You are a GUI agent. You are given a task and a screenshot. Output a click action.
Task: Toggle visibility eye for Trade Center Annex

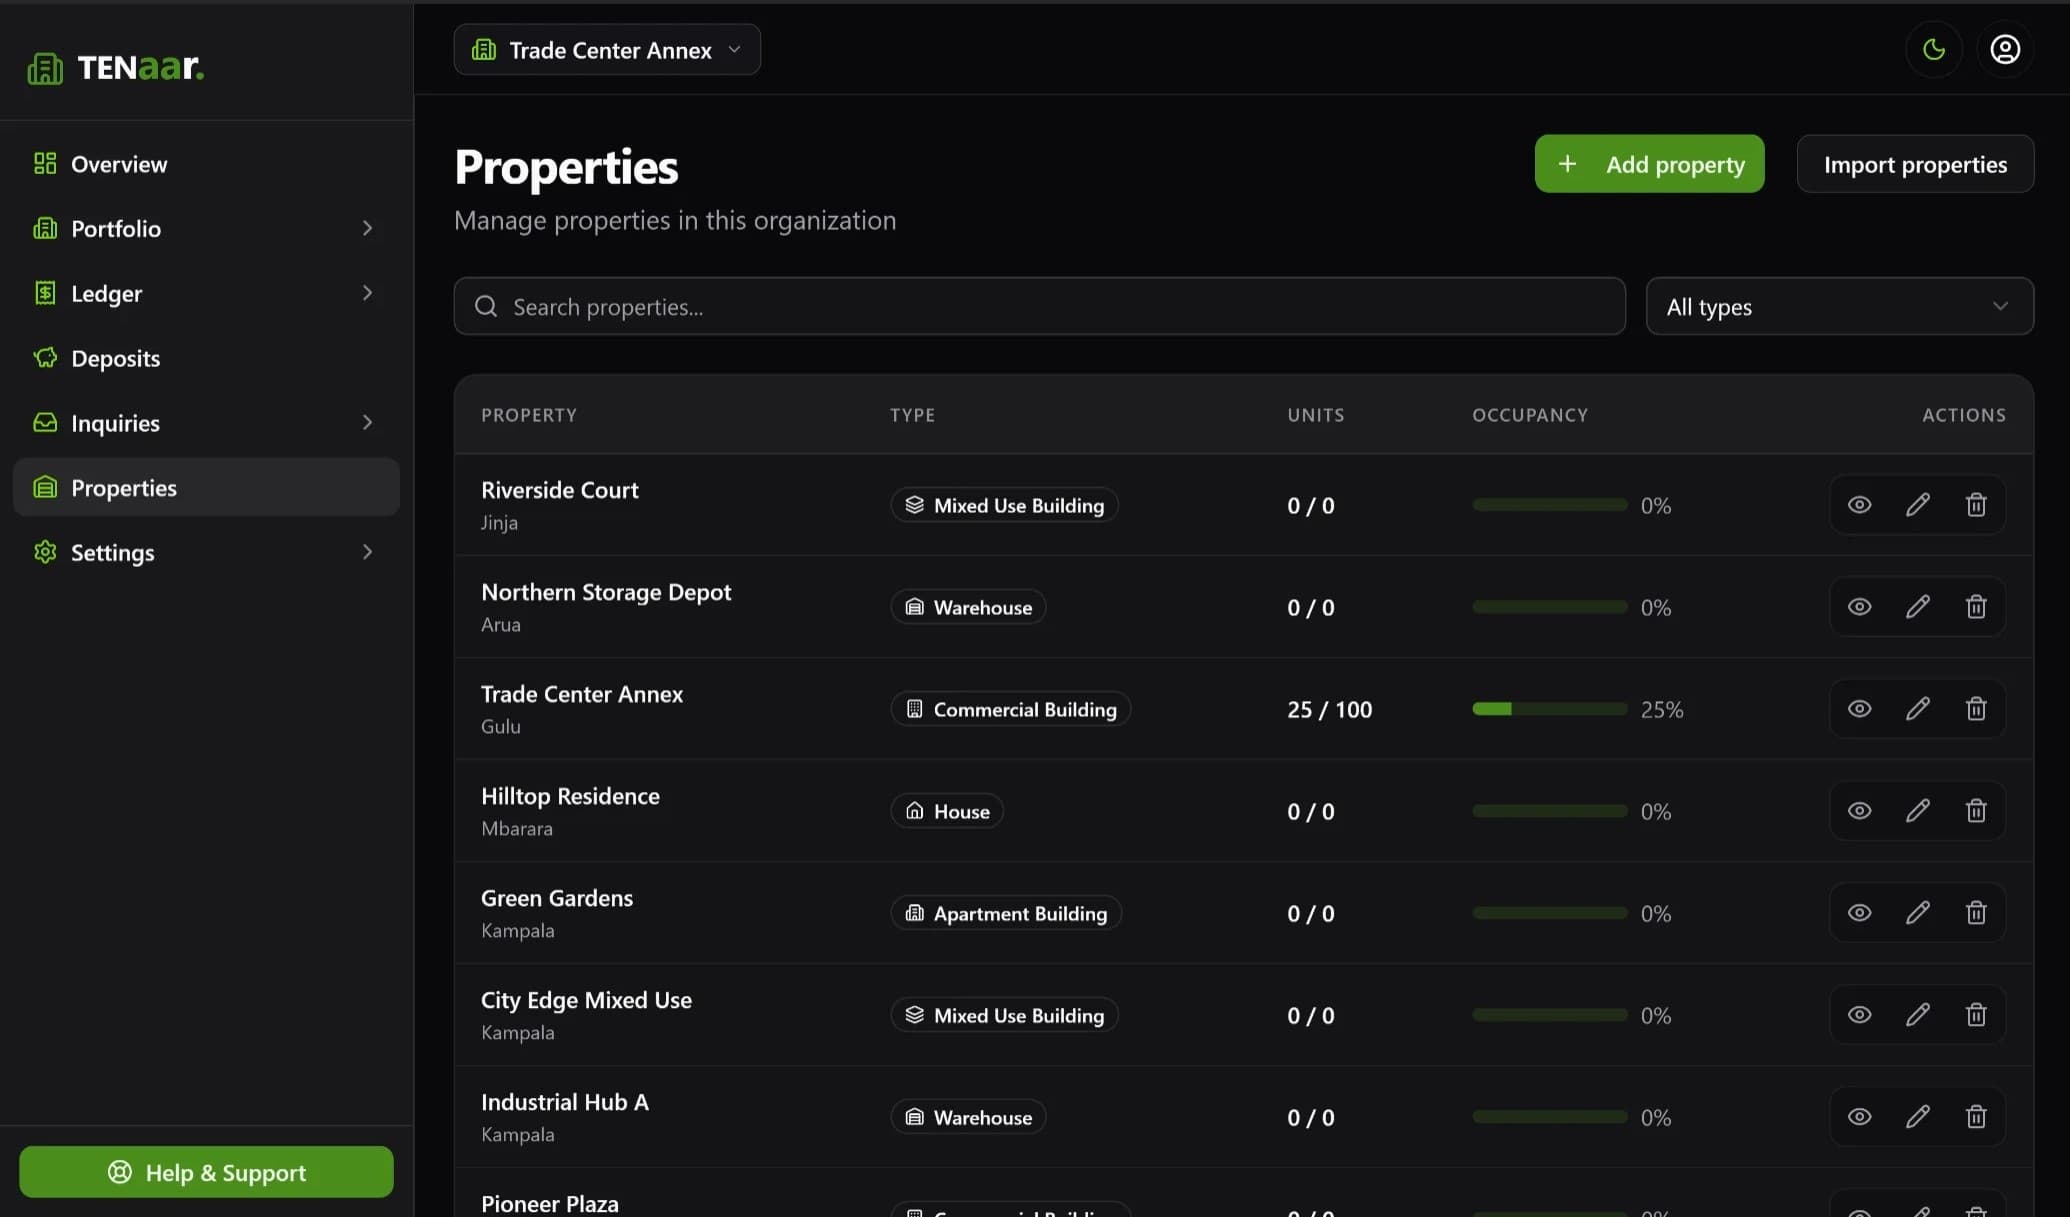coord(1859,708)
